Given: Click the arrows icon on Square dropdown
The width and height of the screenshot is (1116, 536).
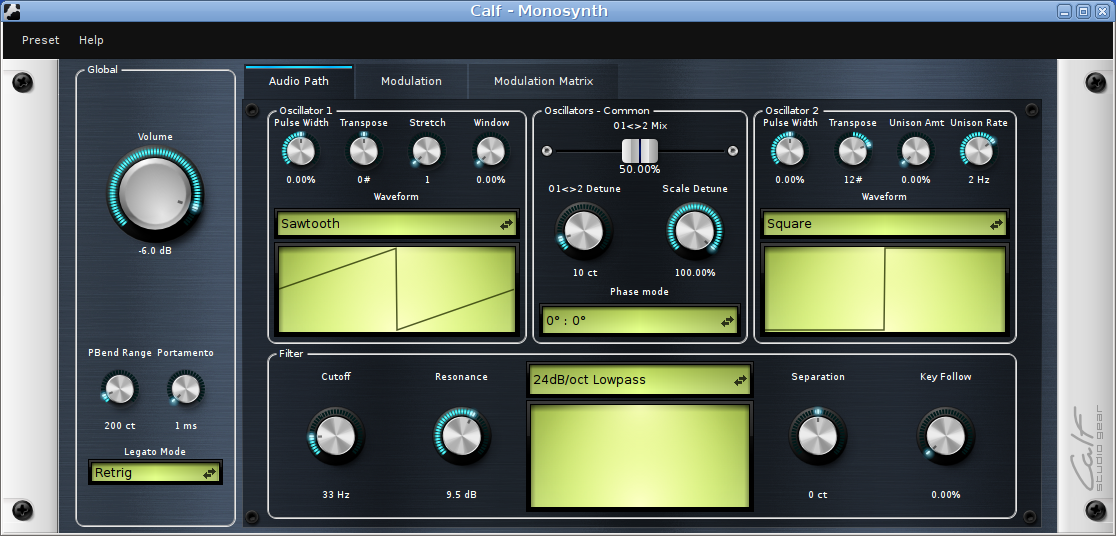Looking at the screenshot, I should [996, 224].
